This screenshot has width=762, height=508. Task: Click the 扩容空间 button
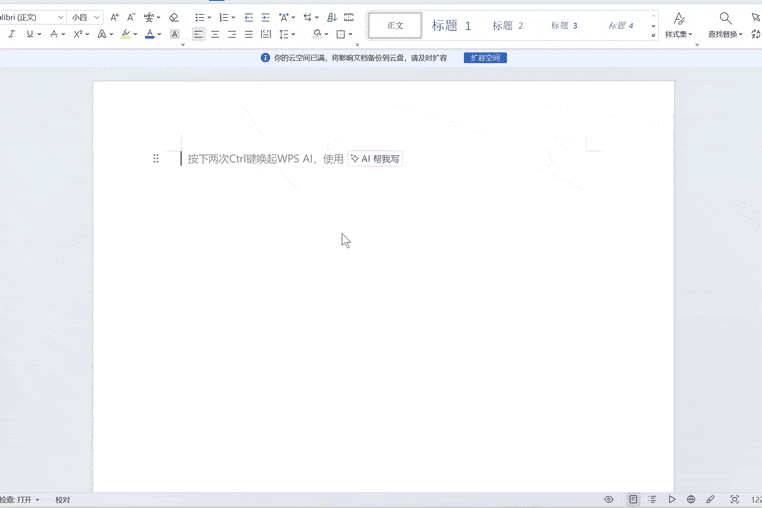coord(485,58)
